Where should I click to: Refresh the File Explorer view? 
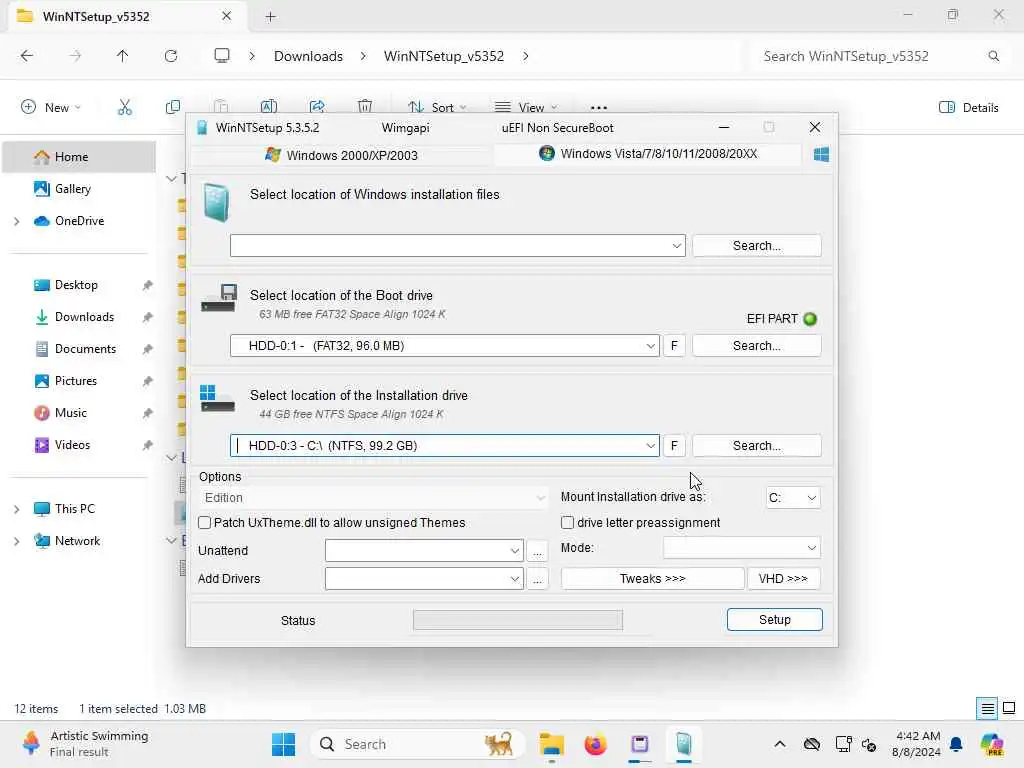(171, 56)
